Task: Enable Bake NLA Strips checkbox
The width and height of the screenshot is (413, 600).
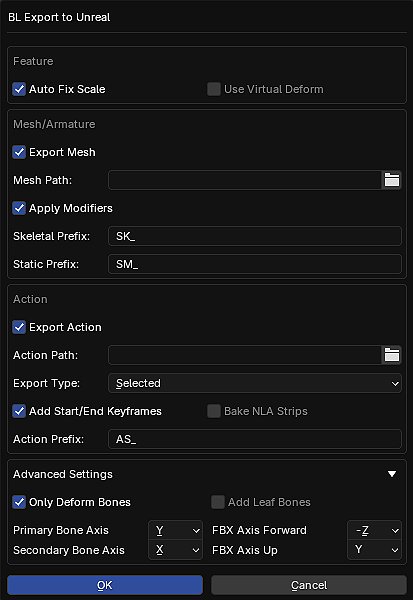Action: tap(214, 411)
